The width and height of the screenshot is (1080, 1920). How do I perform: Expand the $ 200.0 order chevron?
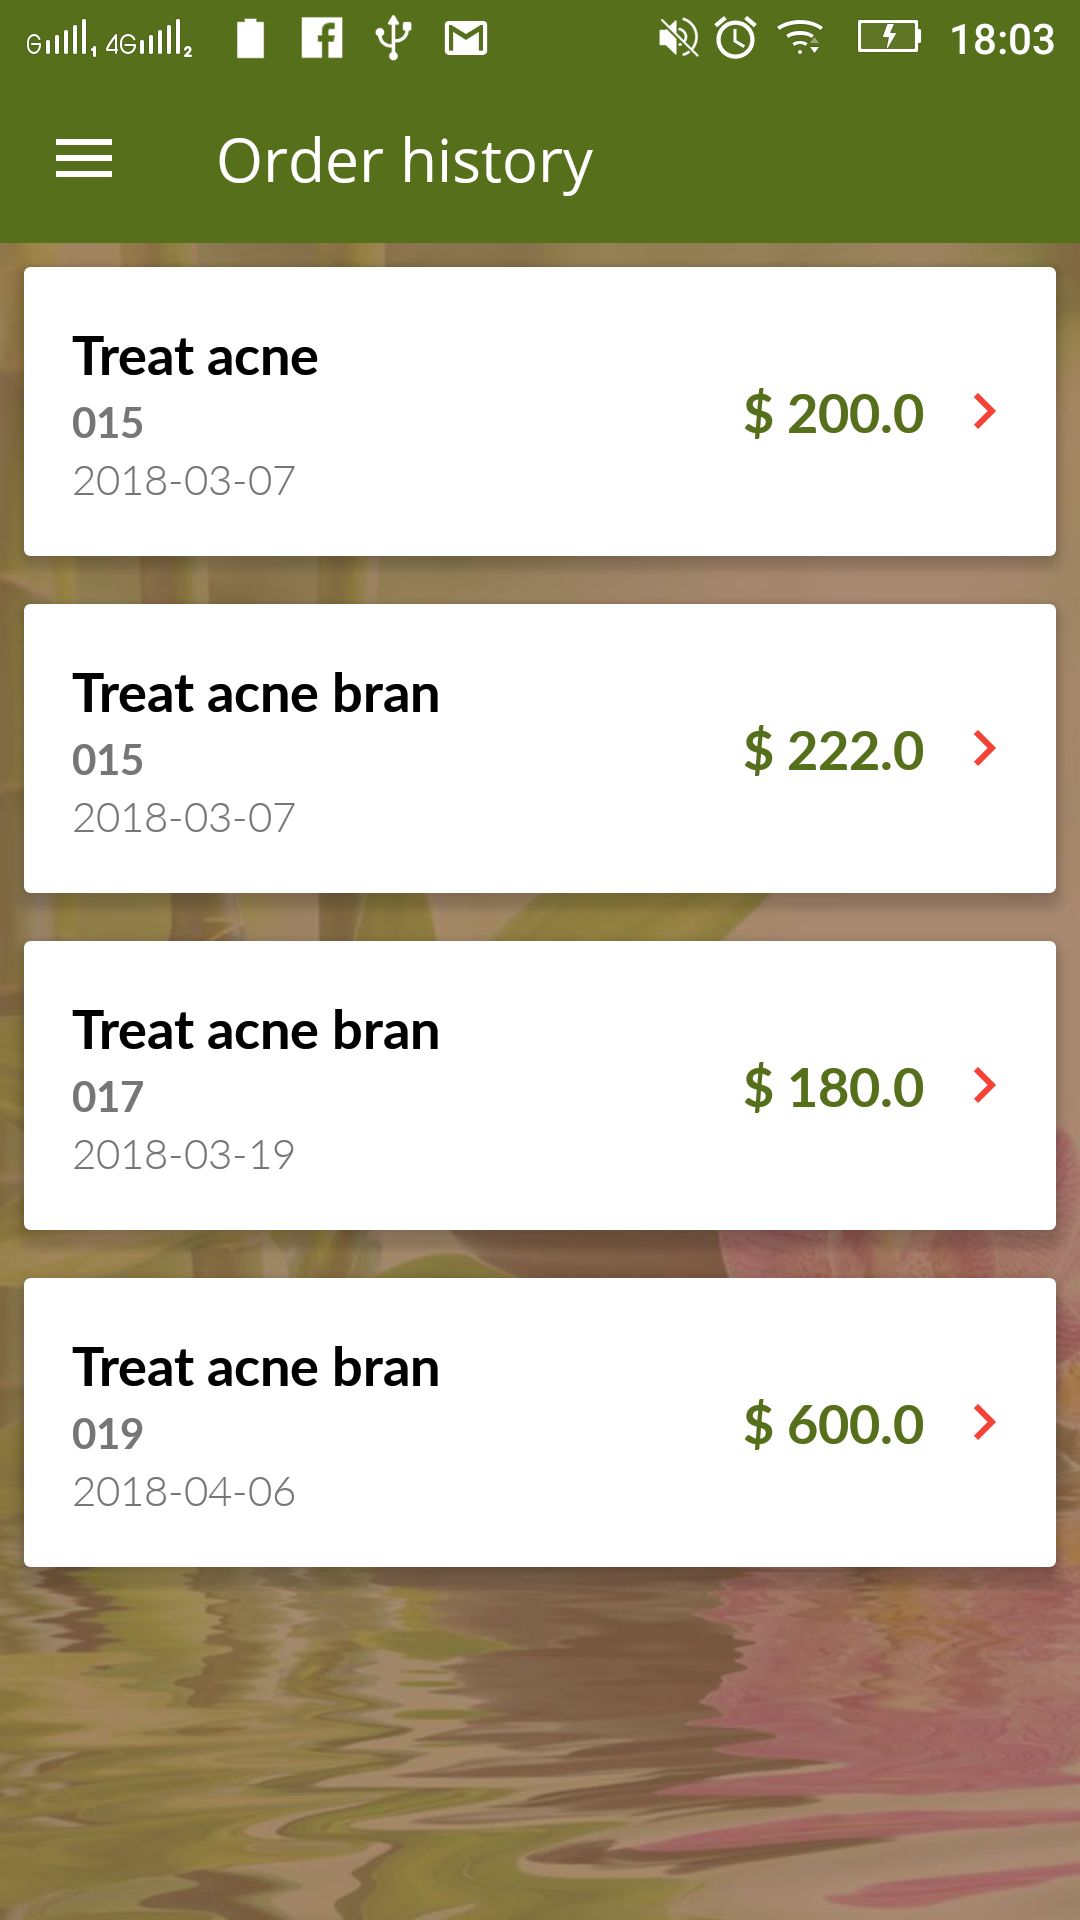985,411
